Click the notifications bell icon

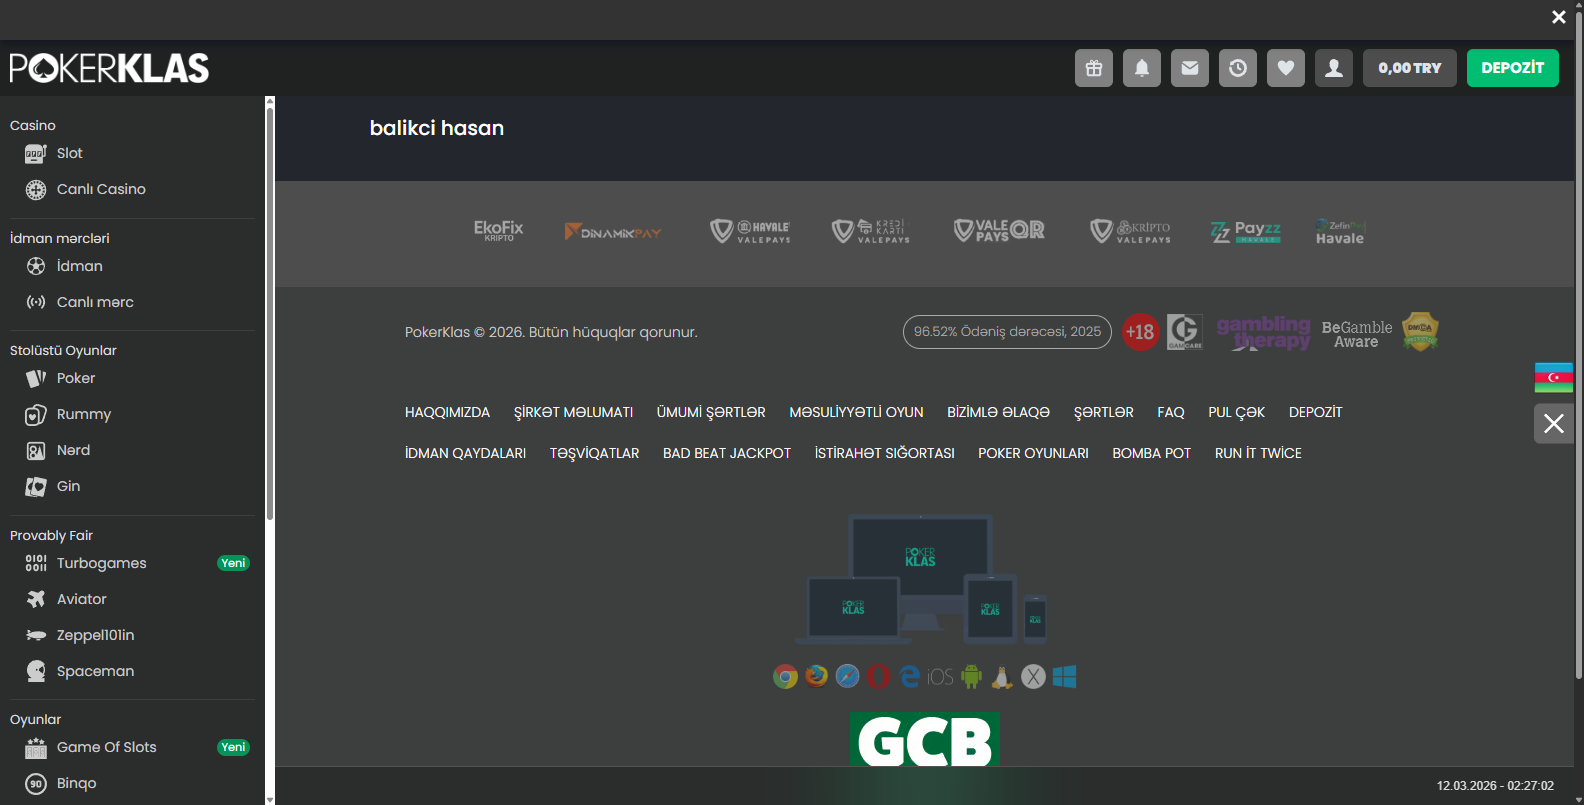coord(1141,68)
